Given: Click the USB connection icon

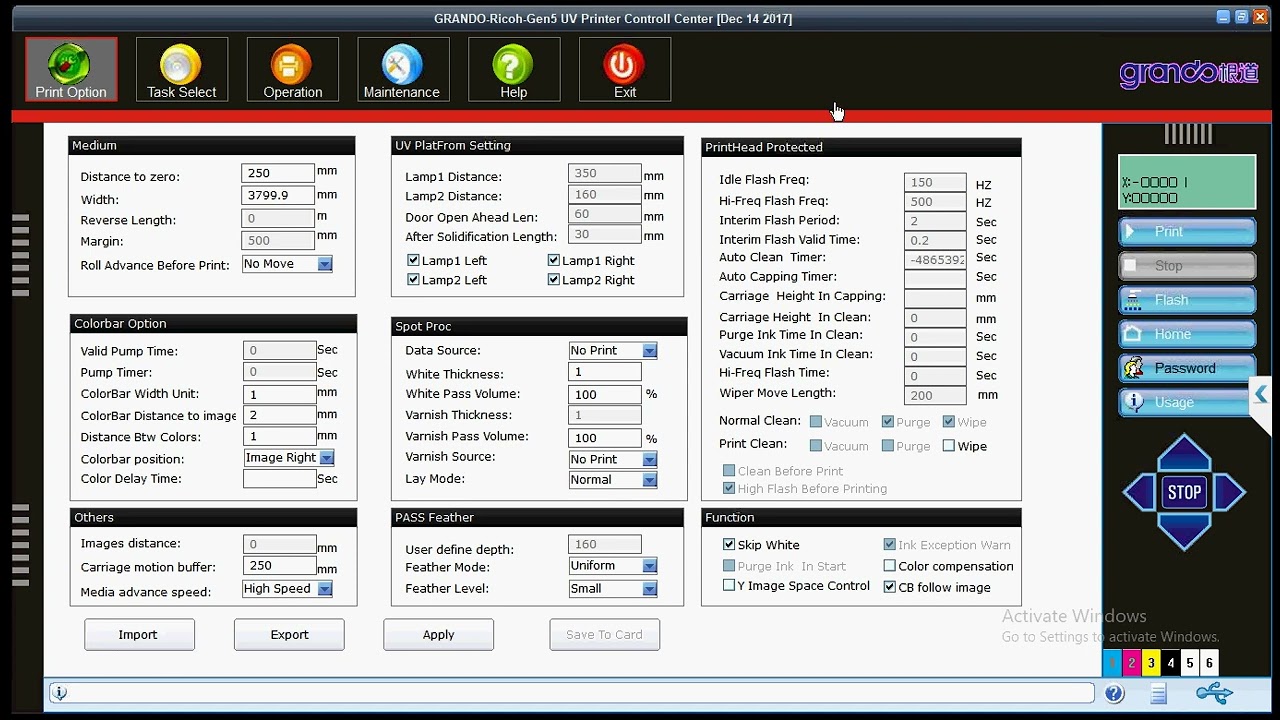Looking at the screenshot, I should pos(1214,692).
